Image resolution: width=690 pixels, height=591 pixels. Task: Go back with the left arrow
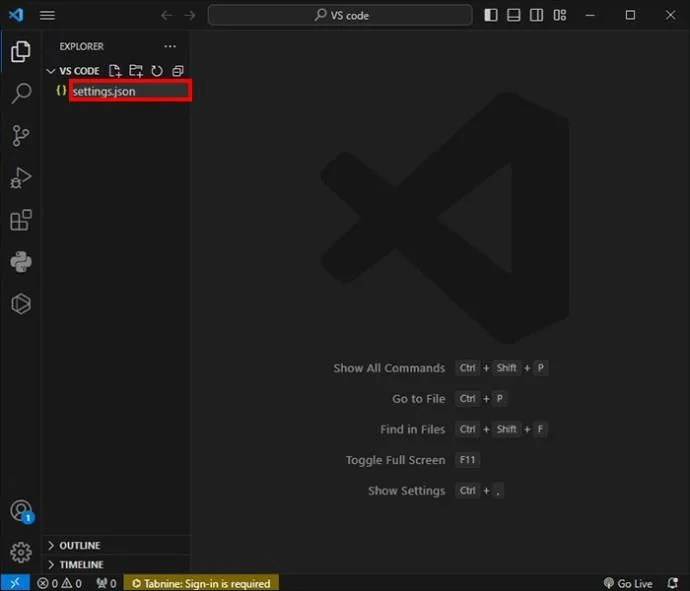click(x=166, y=15)
